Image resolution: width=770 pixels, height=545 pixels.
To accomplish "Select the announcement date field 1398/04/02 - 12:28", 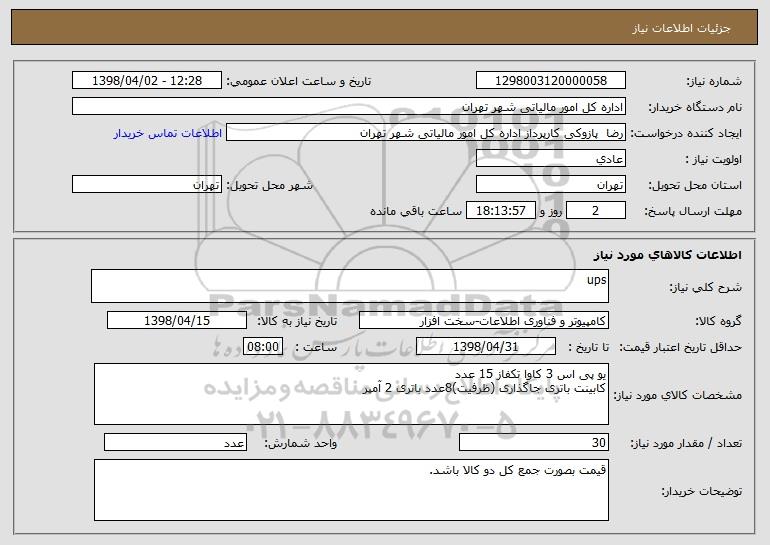I will tap(147, 80).
